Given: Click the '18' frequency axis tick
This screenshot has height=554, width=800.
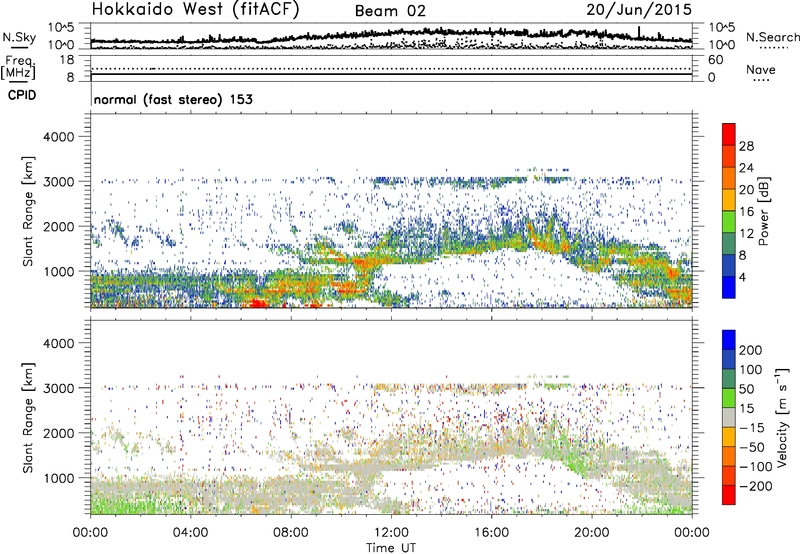Looking at the screenshot, I should pos(66,60).
